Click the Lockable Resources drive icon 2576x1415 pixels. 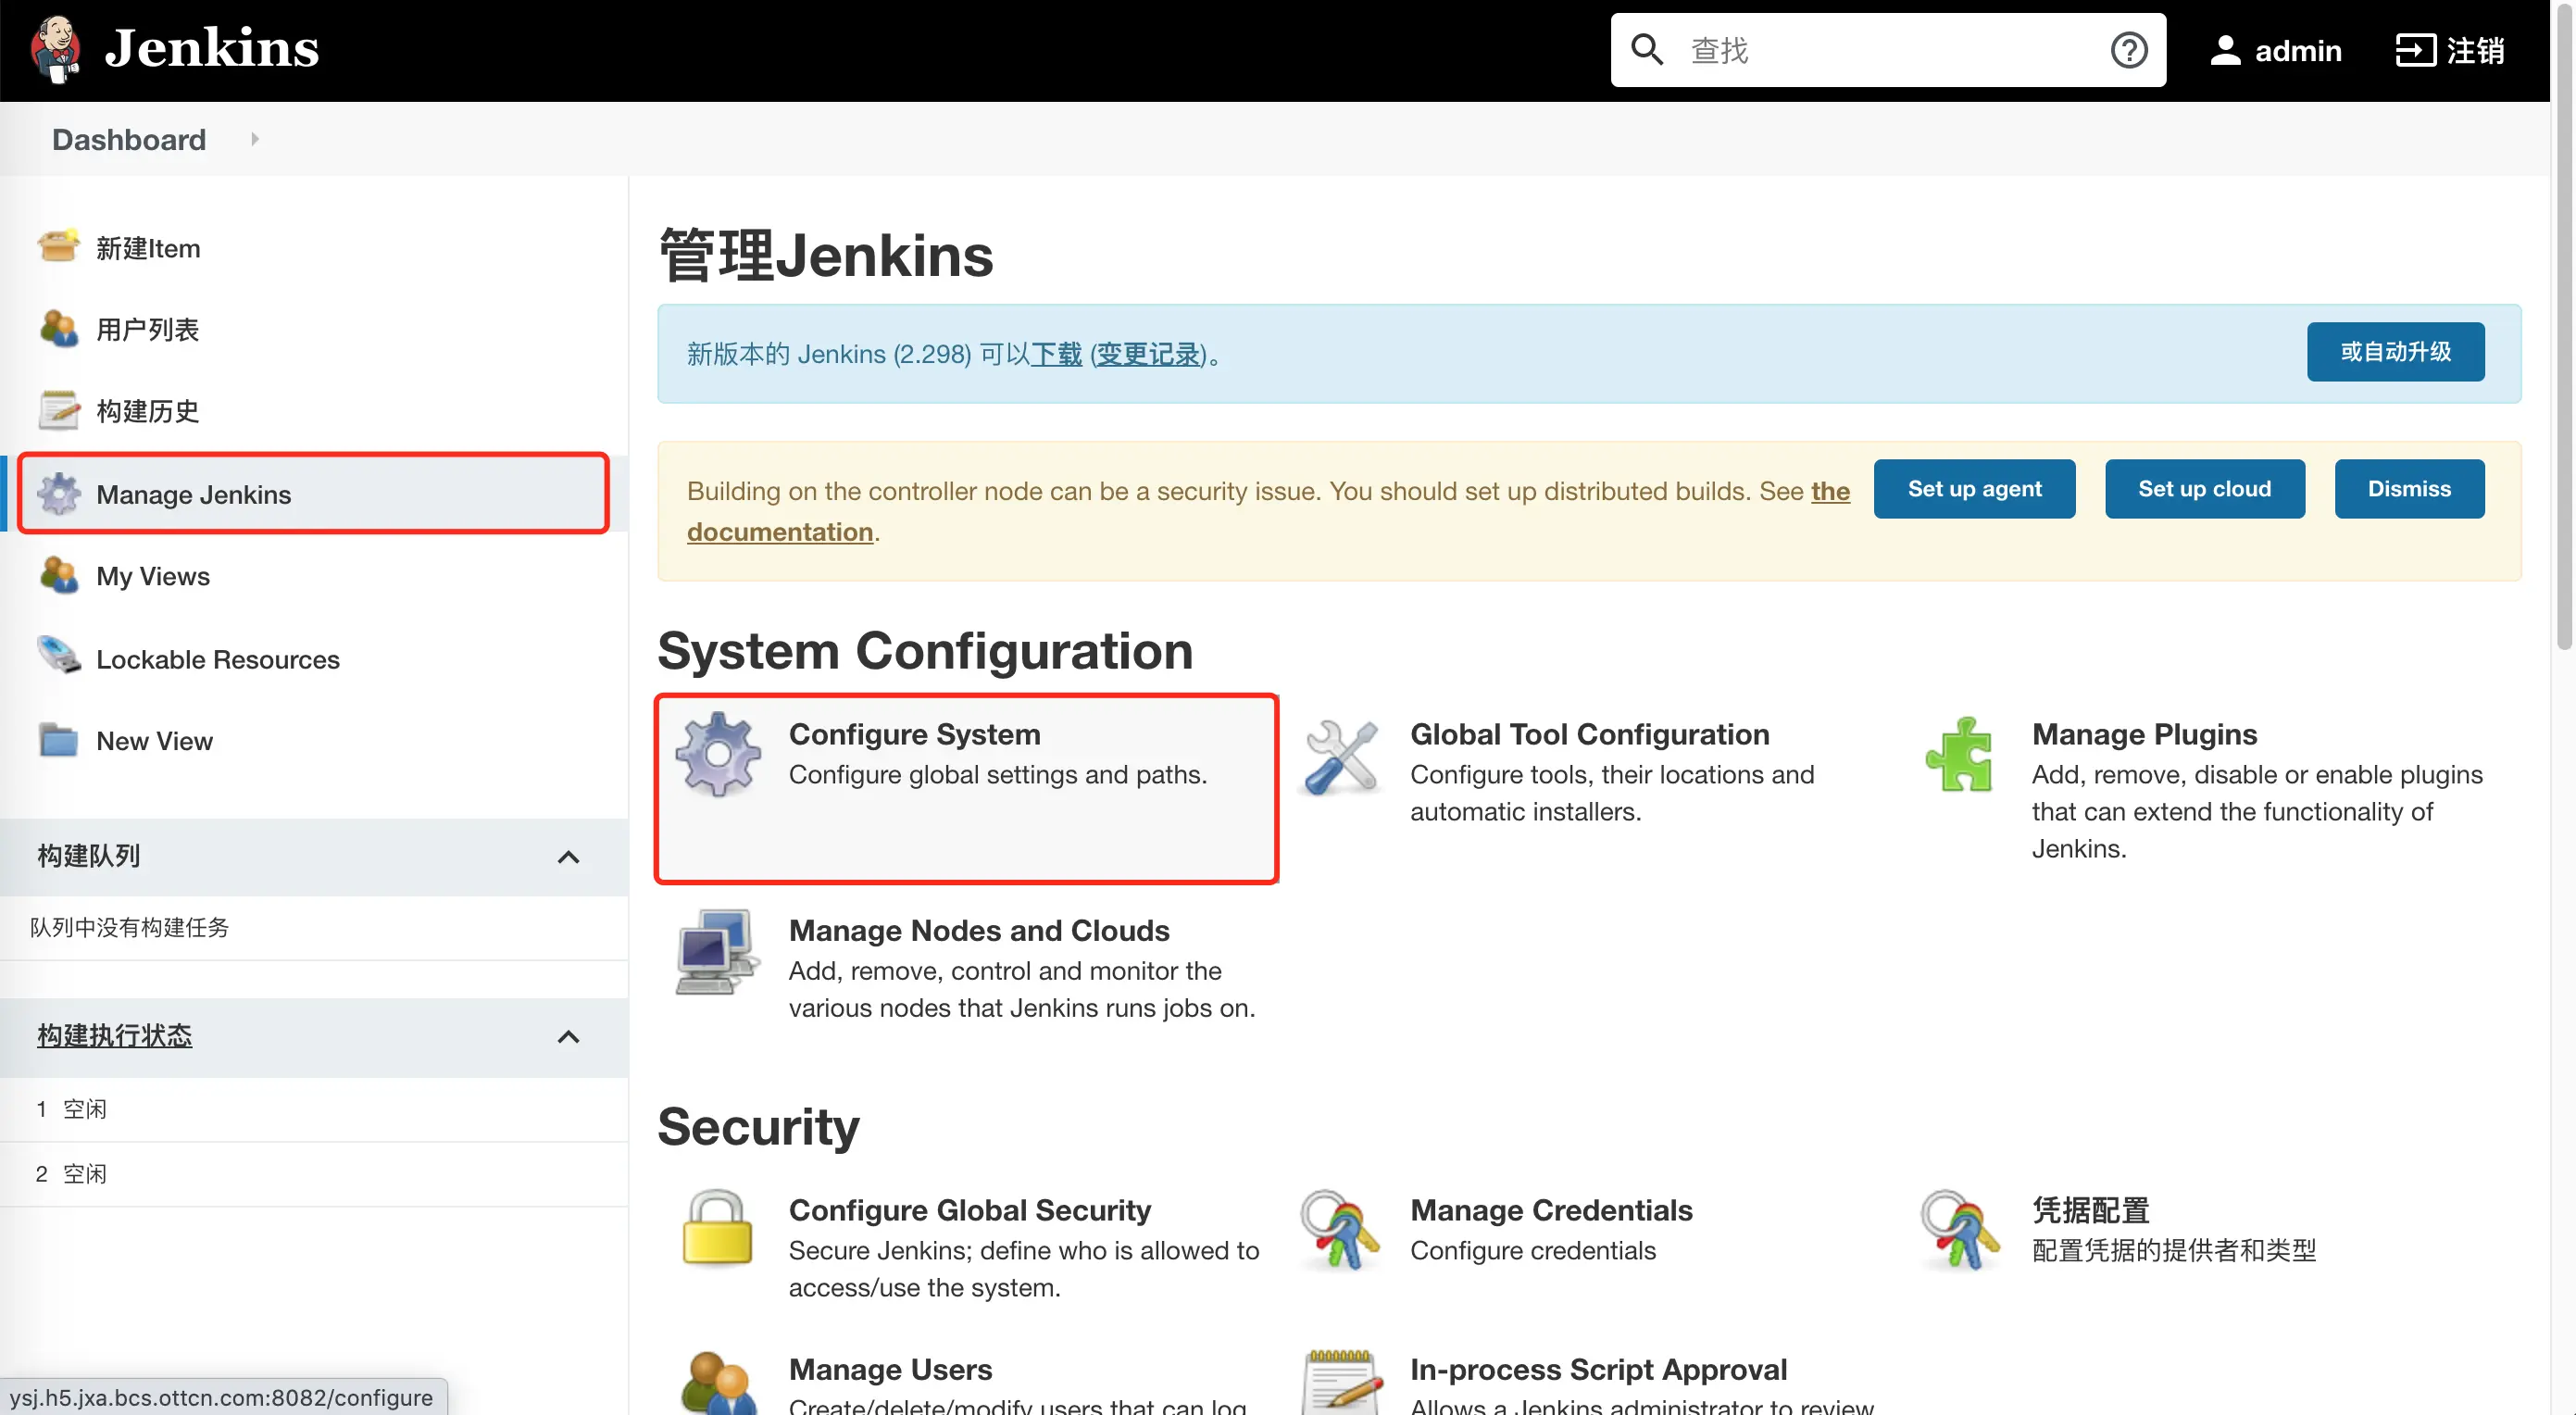[58, 657]
